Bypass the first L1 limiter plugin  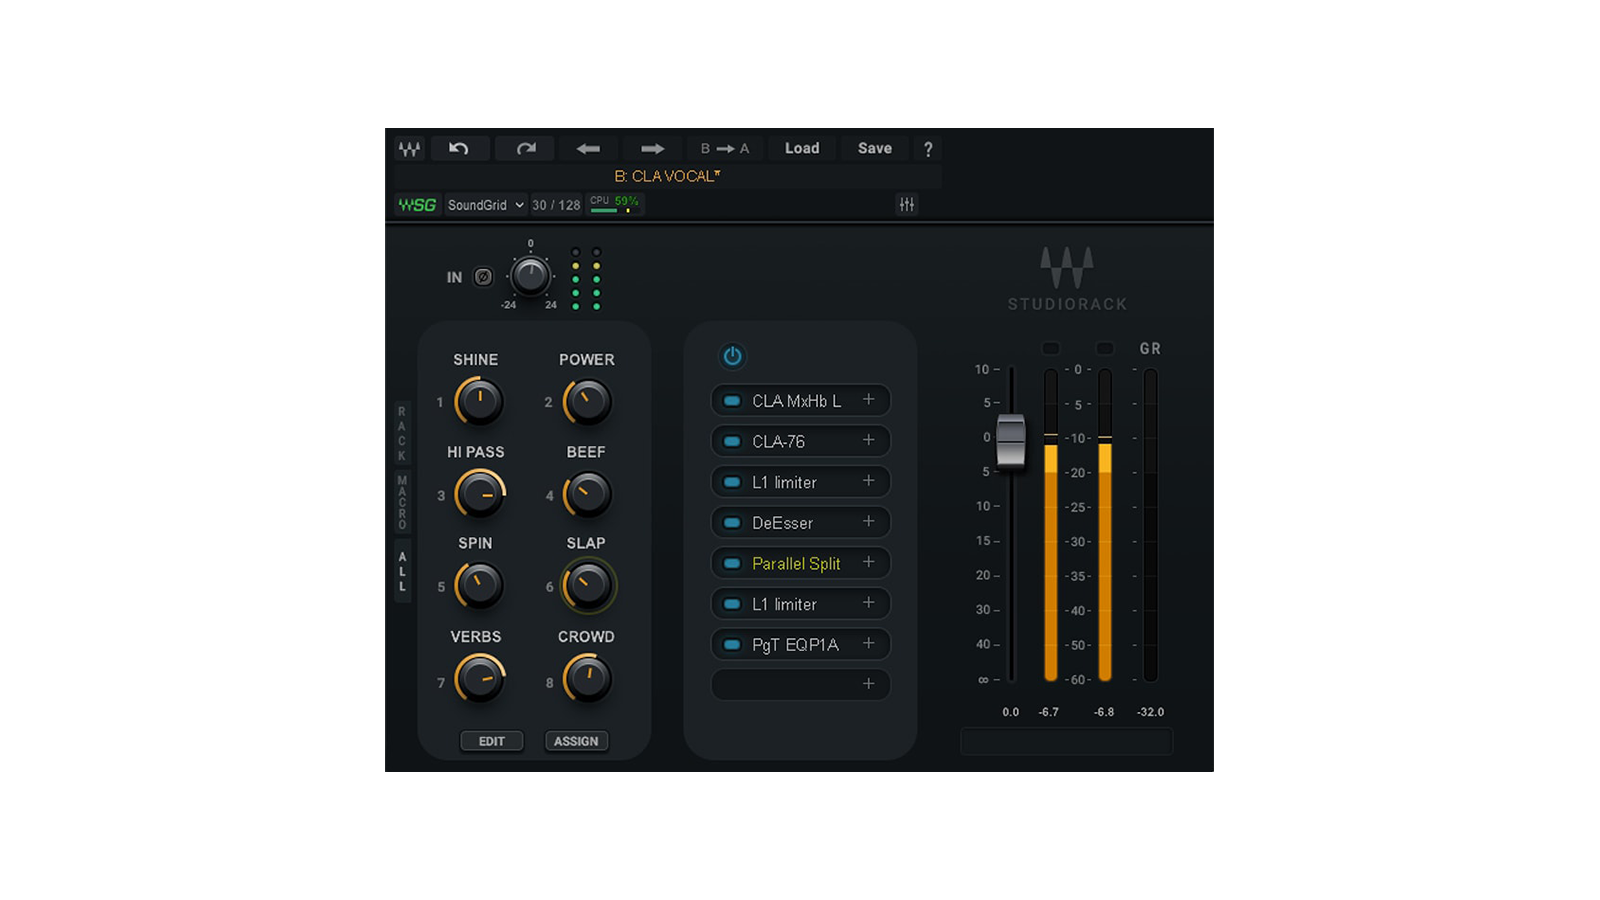coord(732,482)
